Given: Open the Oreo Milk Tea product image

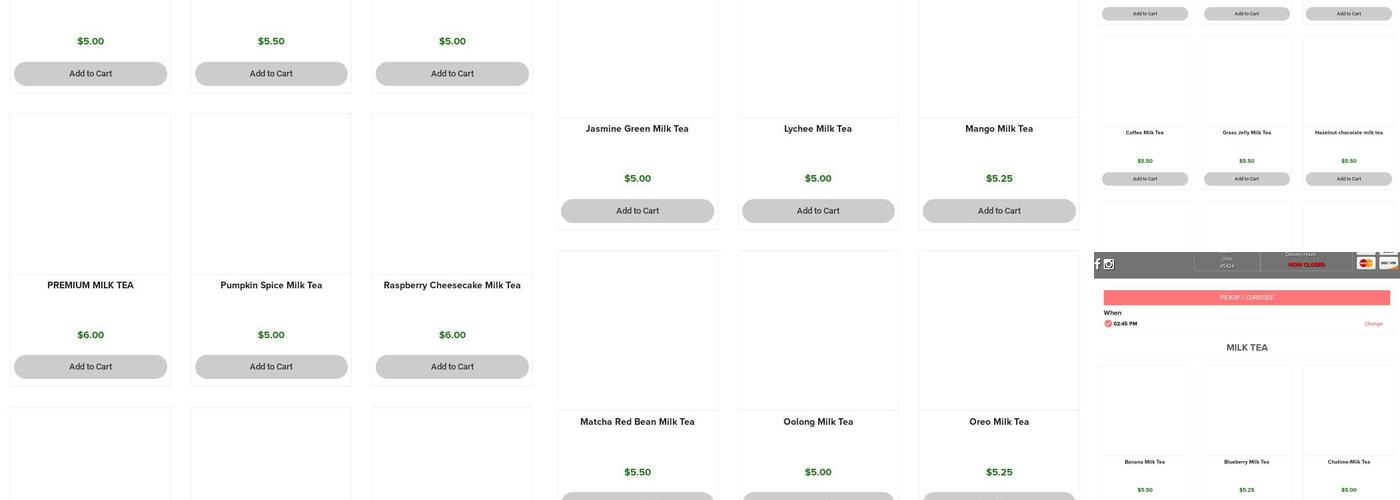Looking at the screenshot, I should coord(999,331).
